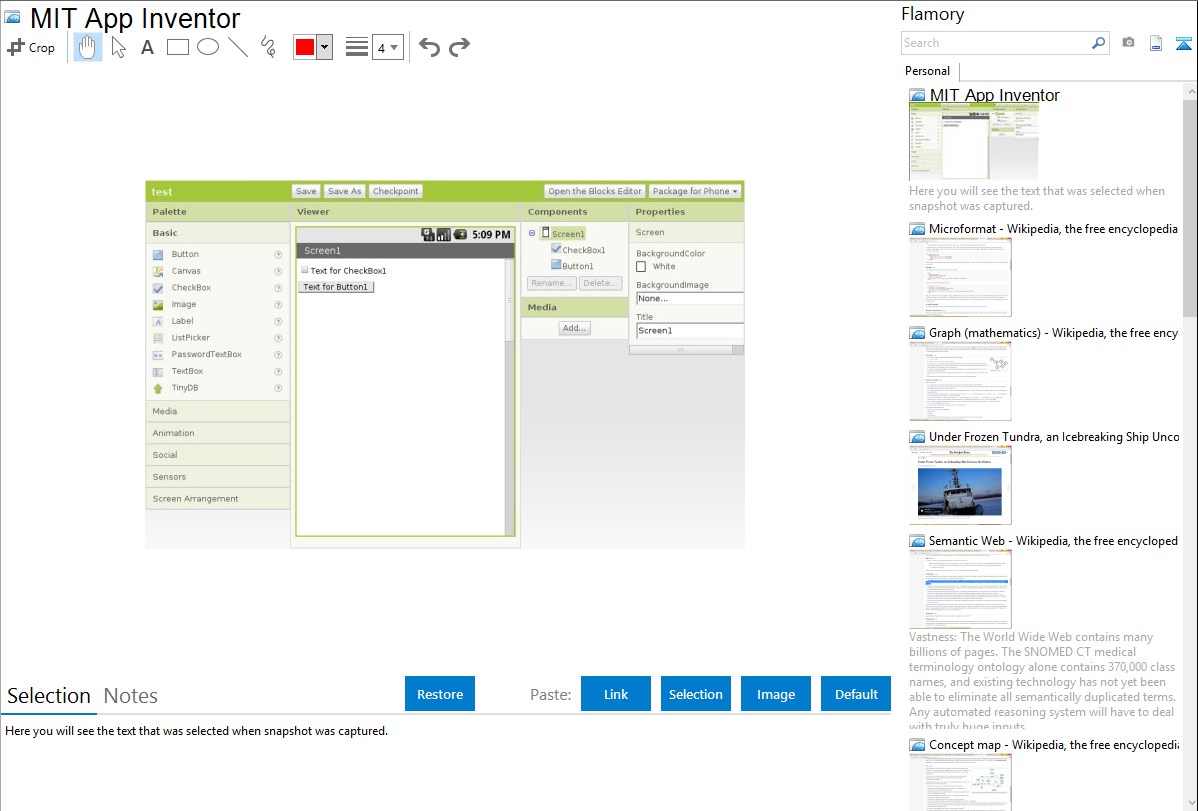Redo the last undone action
This screenshot has width=1198, height=811.
click(459, 47)
